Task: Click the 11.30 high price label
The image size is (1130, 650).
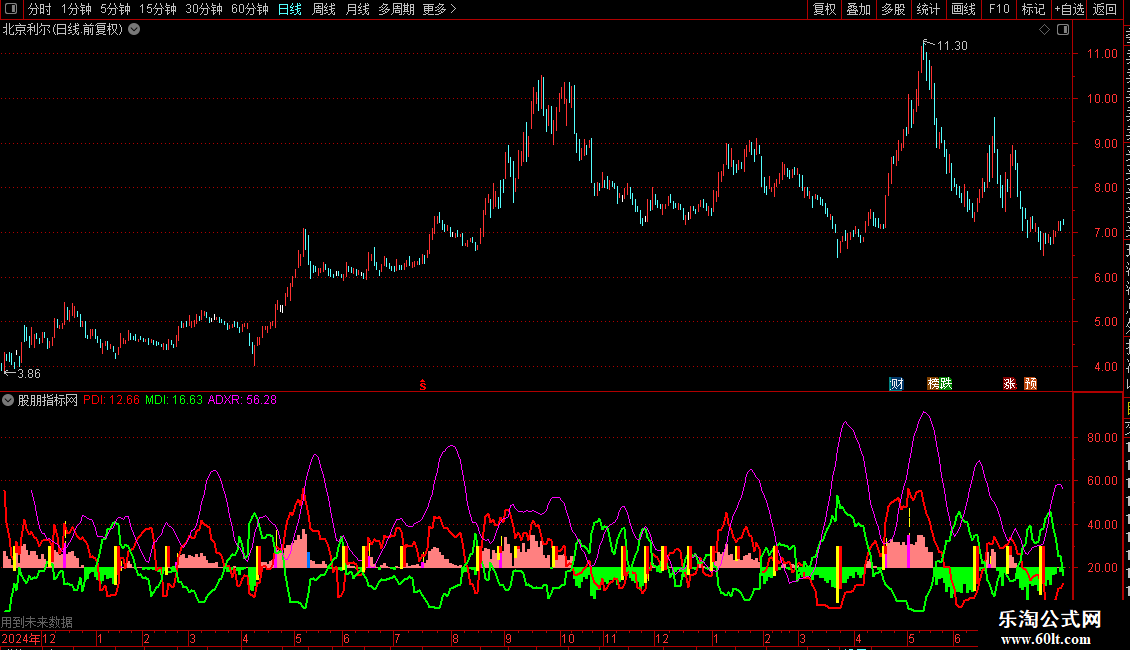Action: pyautogui.click(x=952, y=45)
